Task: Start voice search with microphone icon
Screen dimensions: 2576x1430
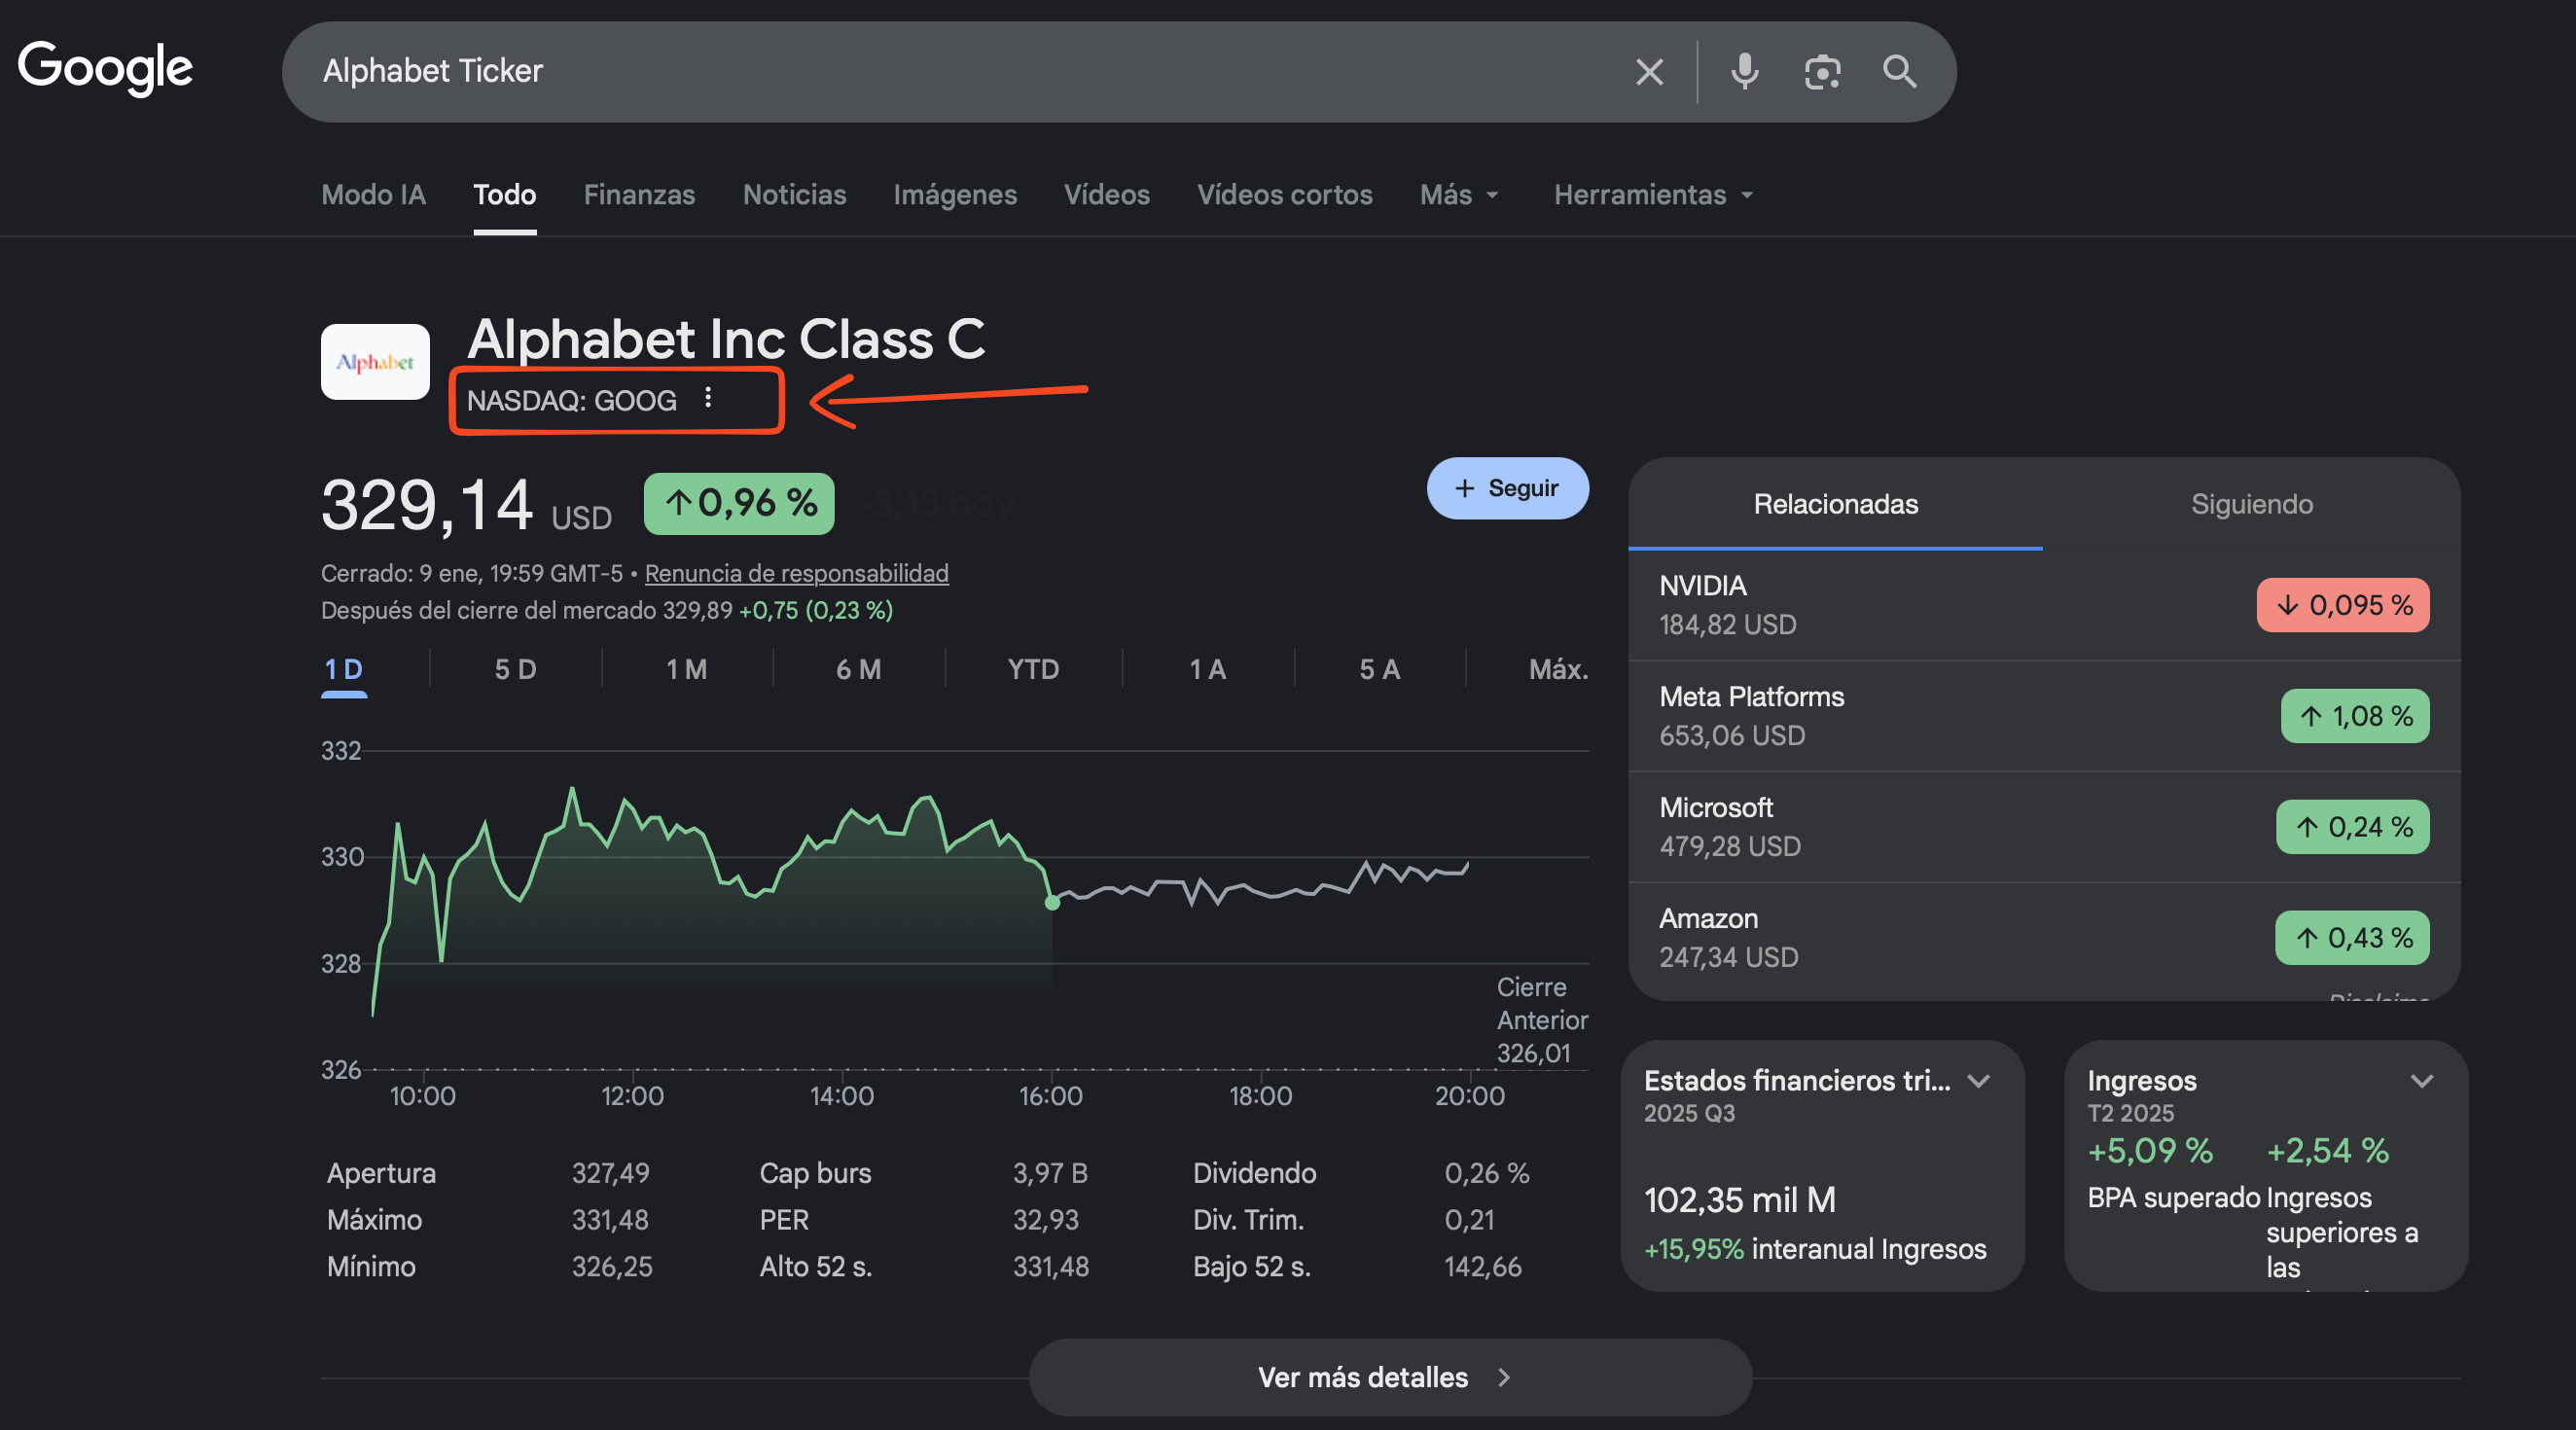Action: (1744, 72)
